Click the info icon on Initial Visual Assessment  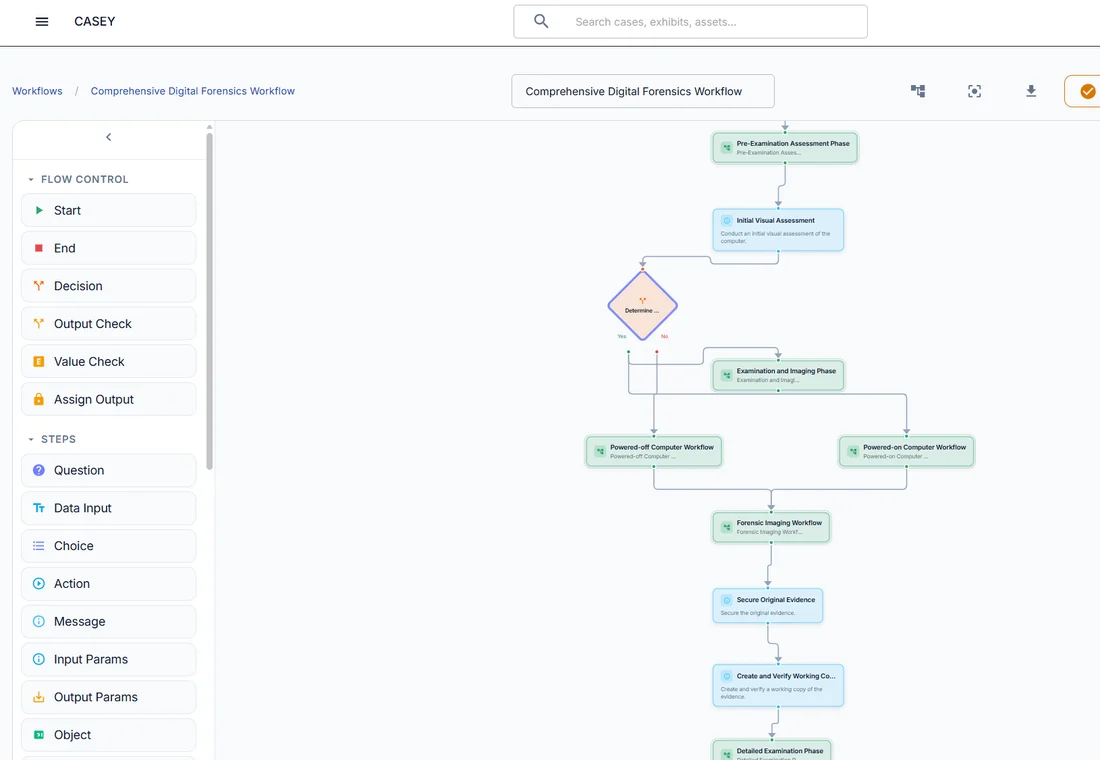[x=727, y=220]
